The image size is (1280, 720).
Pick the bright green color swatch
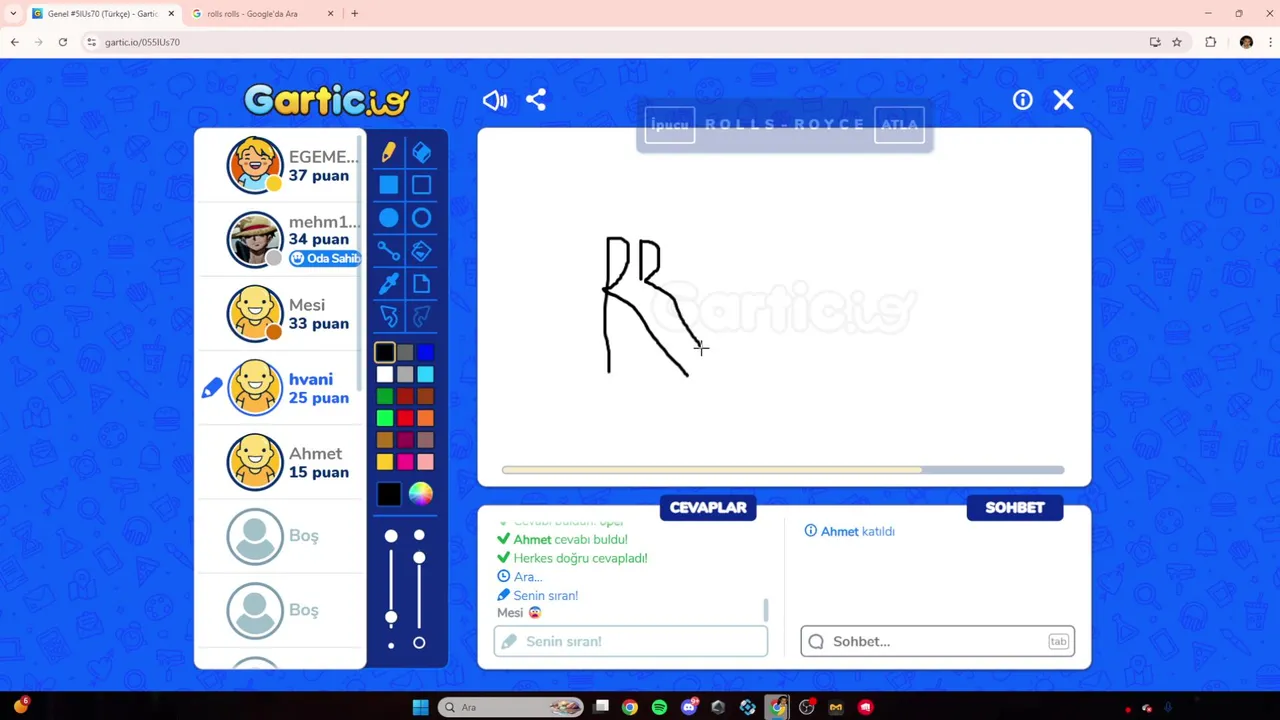pyautogui.click(x=385, y=418)
